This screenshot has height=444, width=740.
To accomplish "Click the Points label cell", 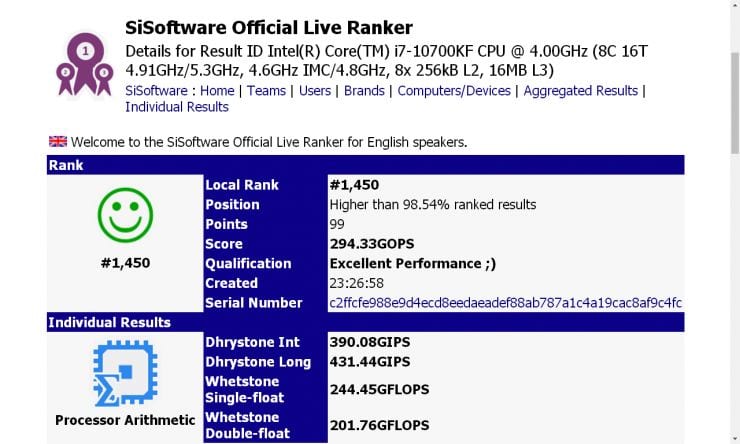I will (265, 224).
